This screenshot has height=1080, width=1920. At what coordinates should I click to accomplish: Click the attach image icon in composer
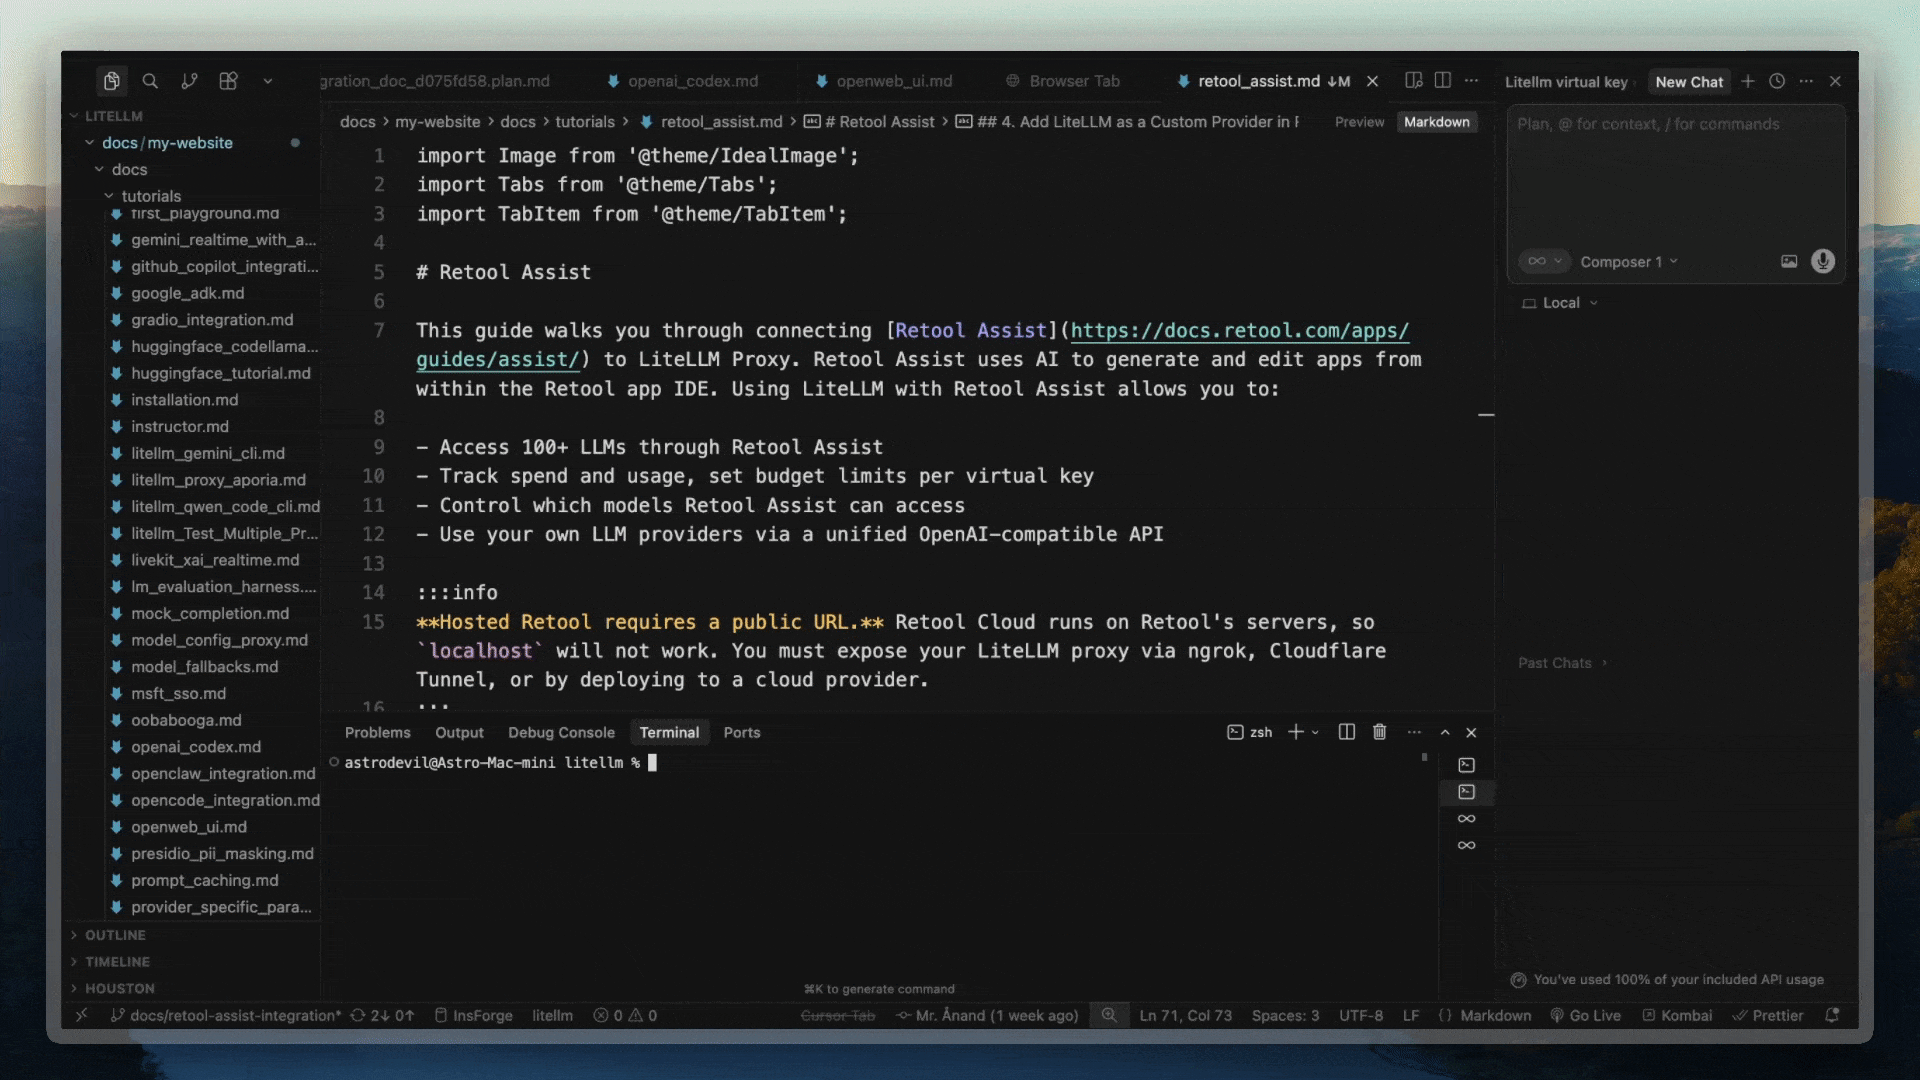[x=1788, y=261]
